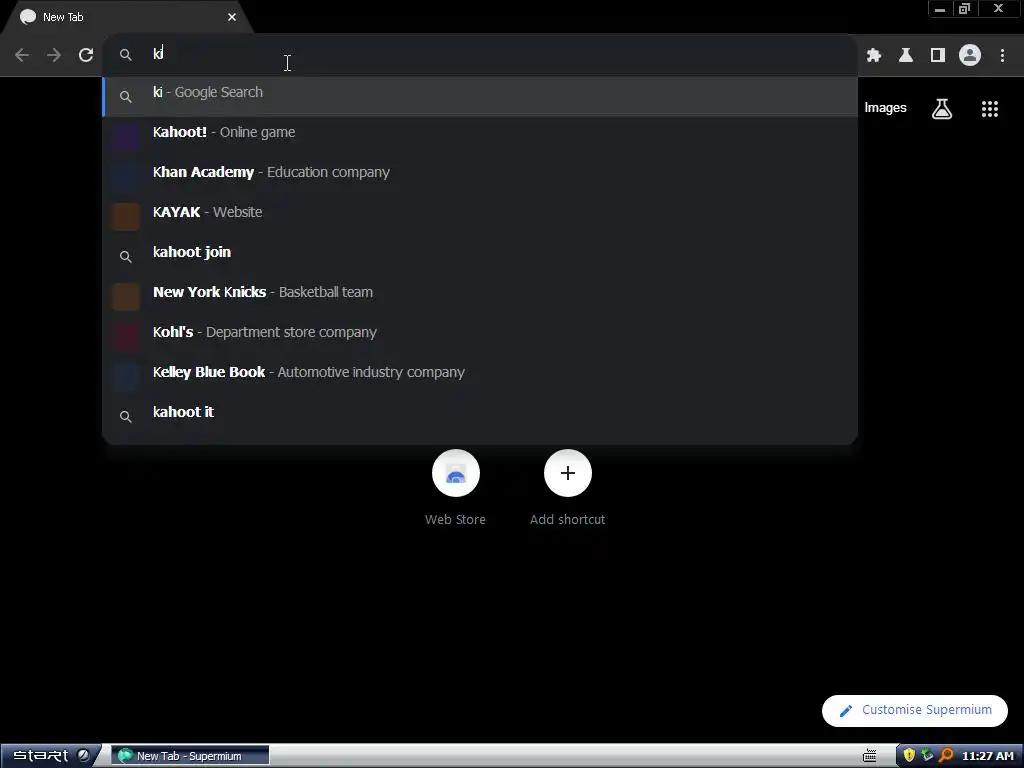Open Customise Supermium
The width and height of the screenshot is (1024, 768).
[x=914, y=711]
